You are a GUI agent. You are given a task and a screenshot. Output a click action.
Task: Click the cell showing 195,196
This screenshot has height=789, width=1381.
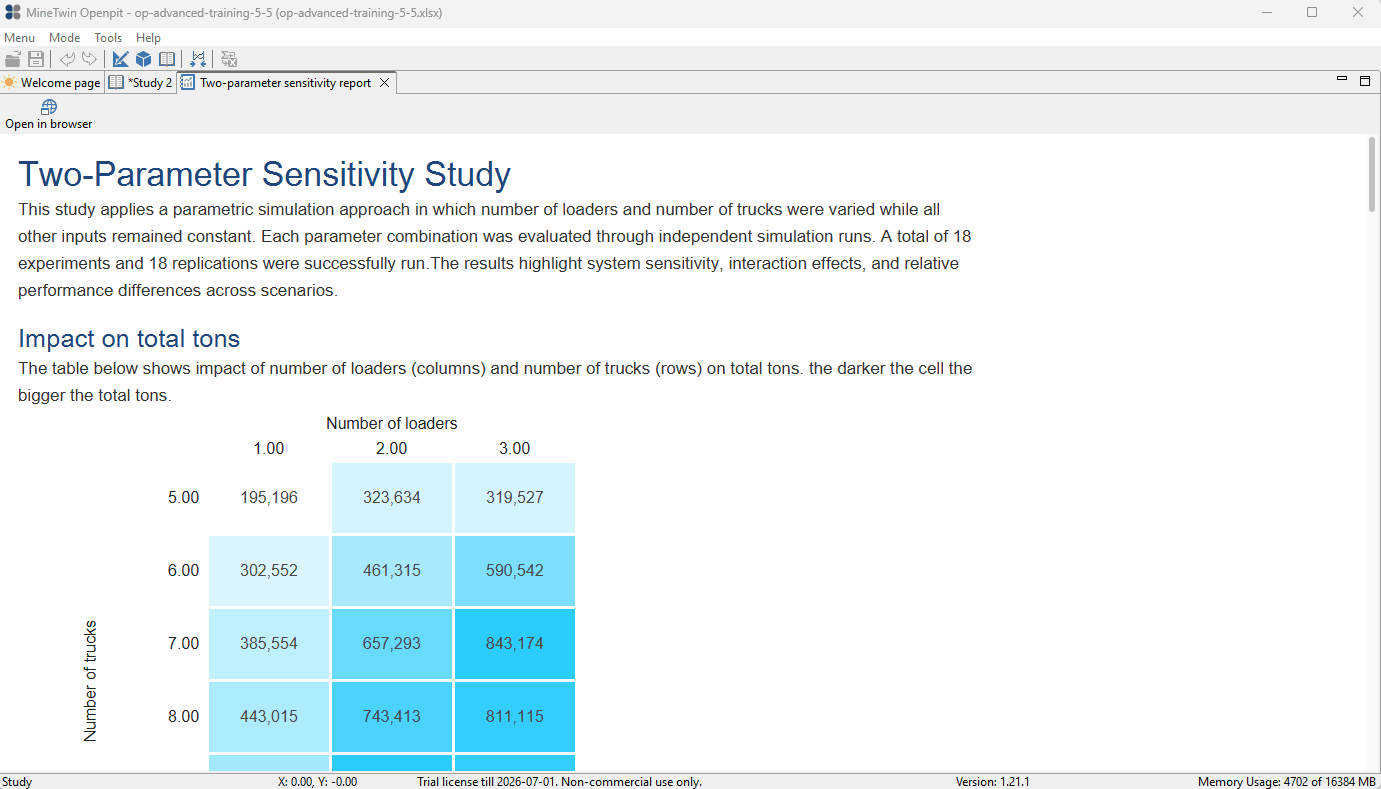click(269, 497)
